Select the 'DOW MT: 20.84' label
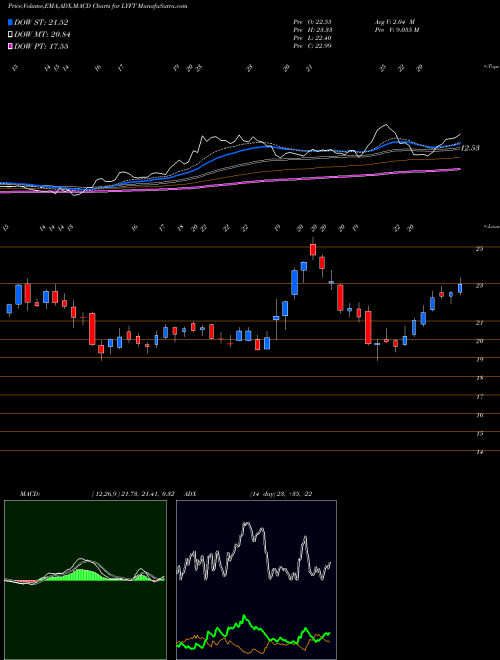The width and height of the screenshot is (500, 660). [x=42, y=35]
